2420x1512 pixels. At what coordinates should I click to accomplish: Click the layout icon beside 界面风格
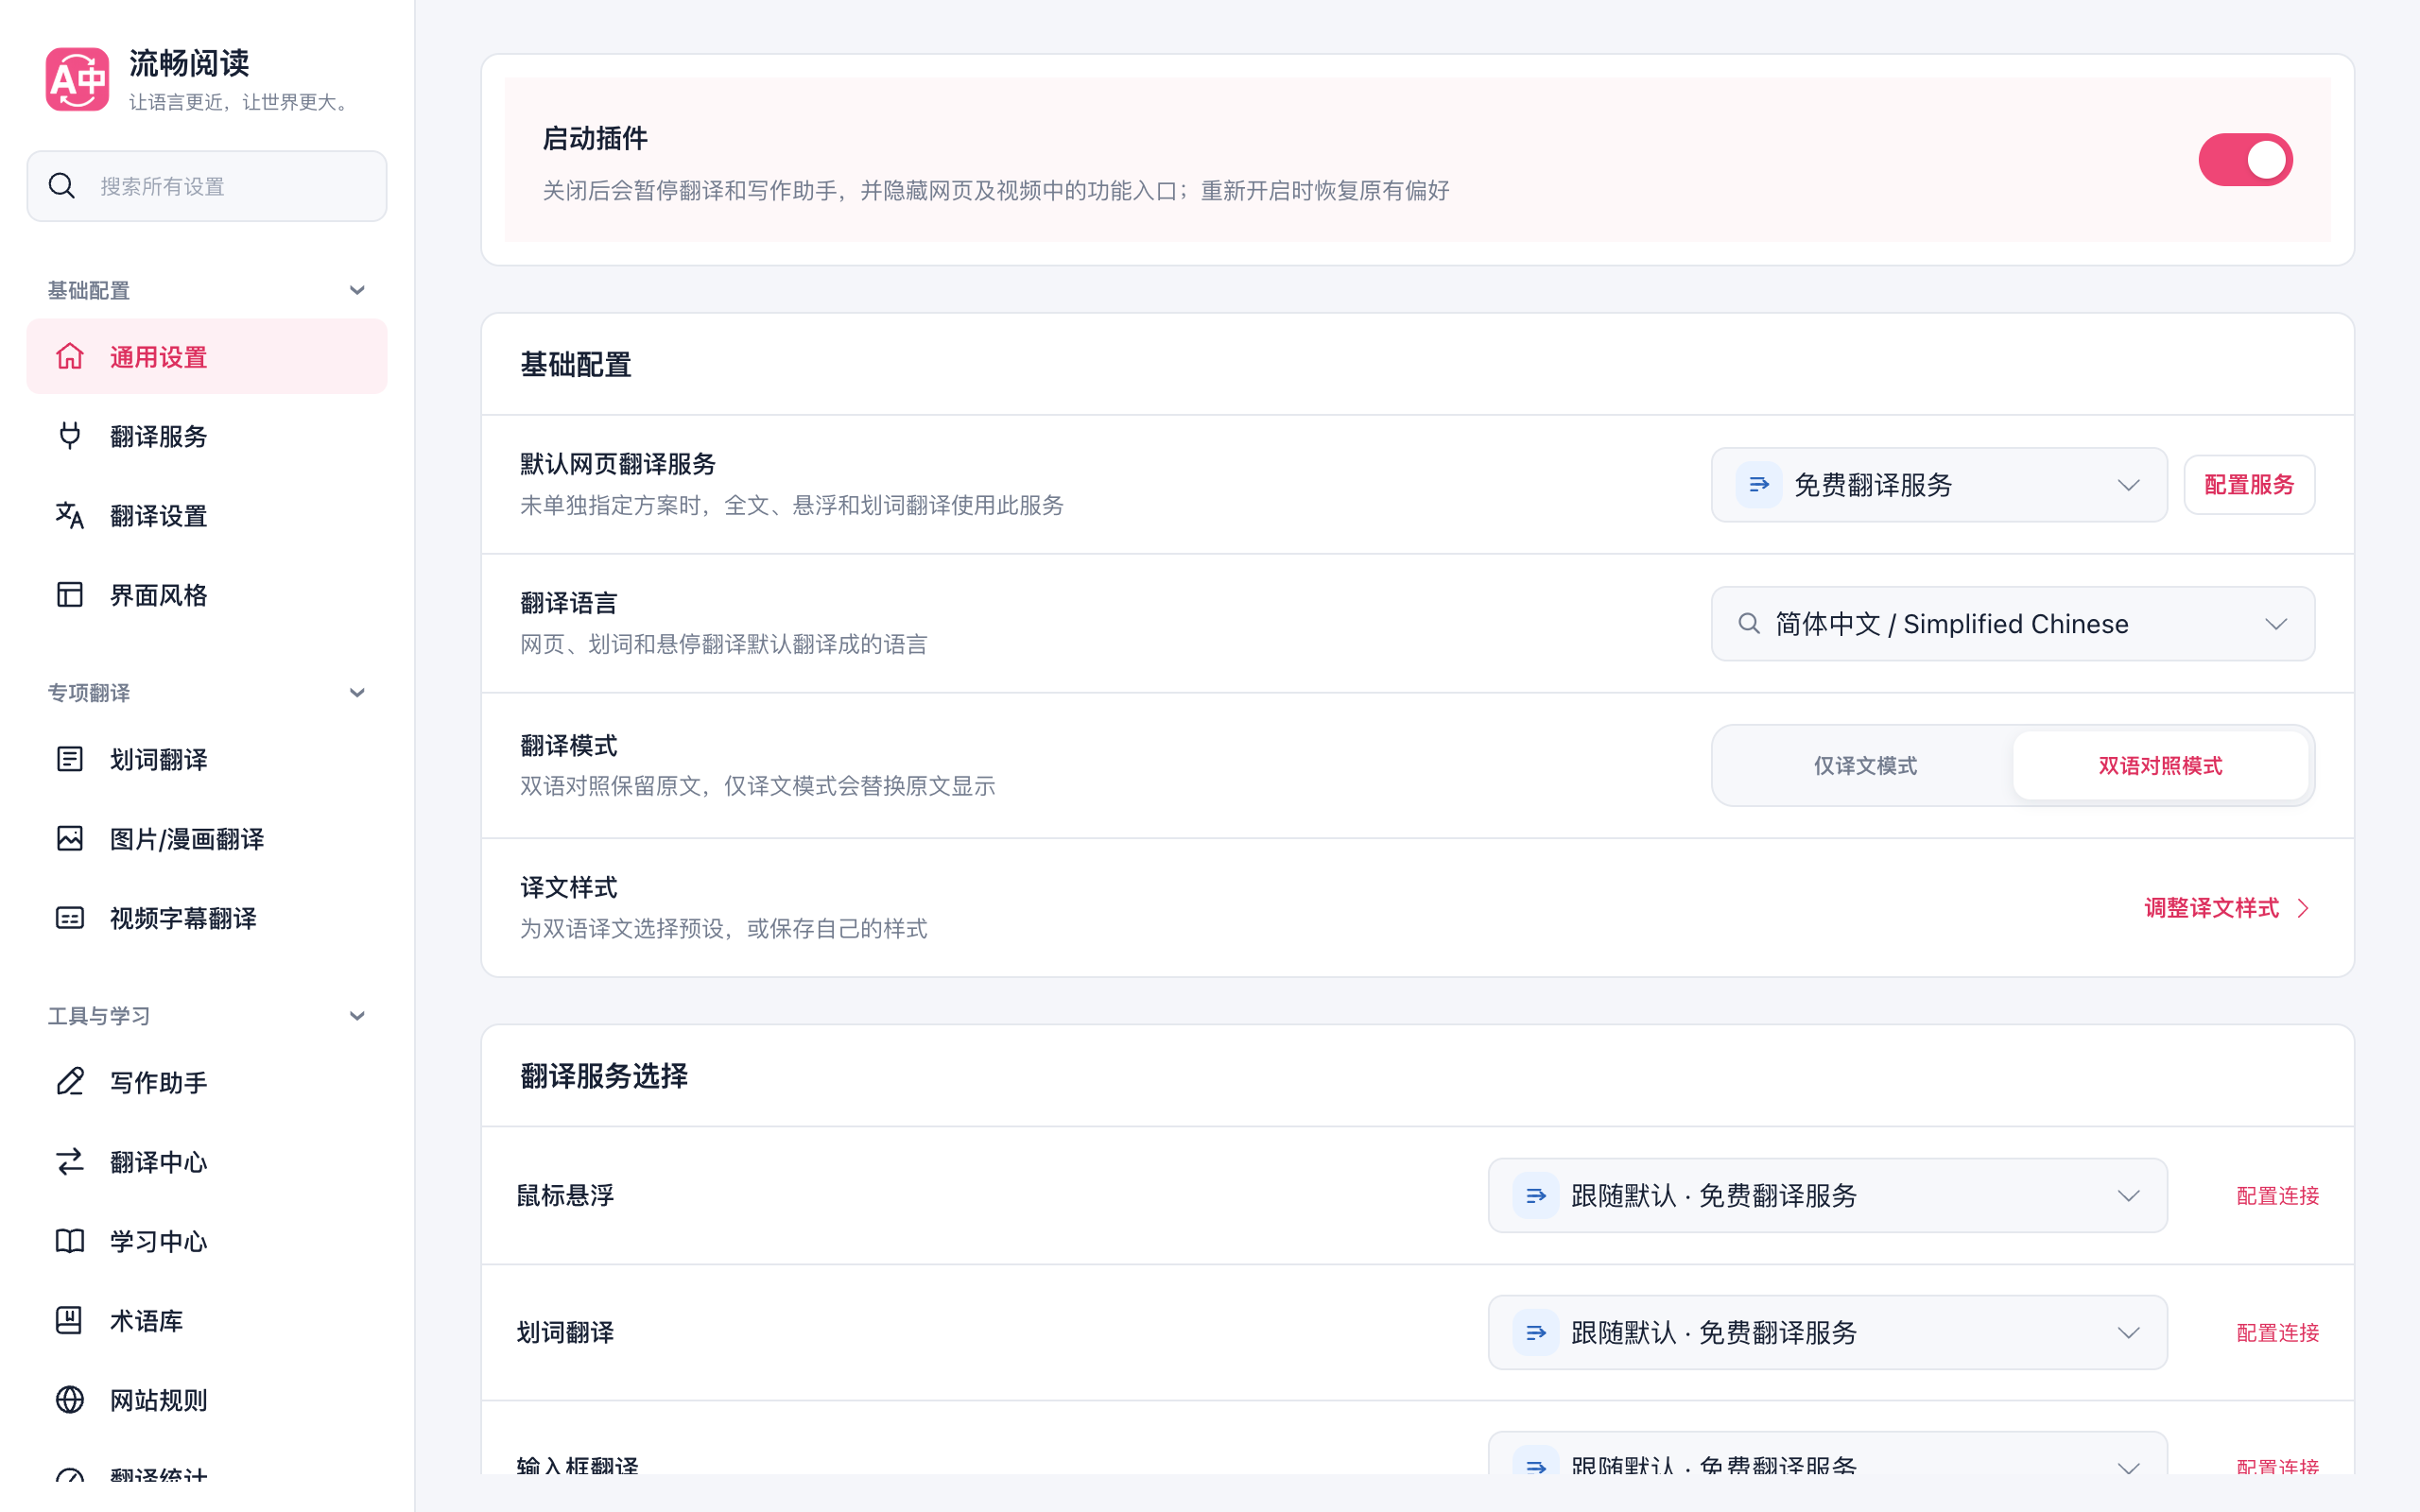click(x=70, y=595)
